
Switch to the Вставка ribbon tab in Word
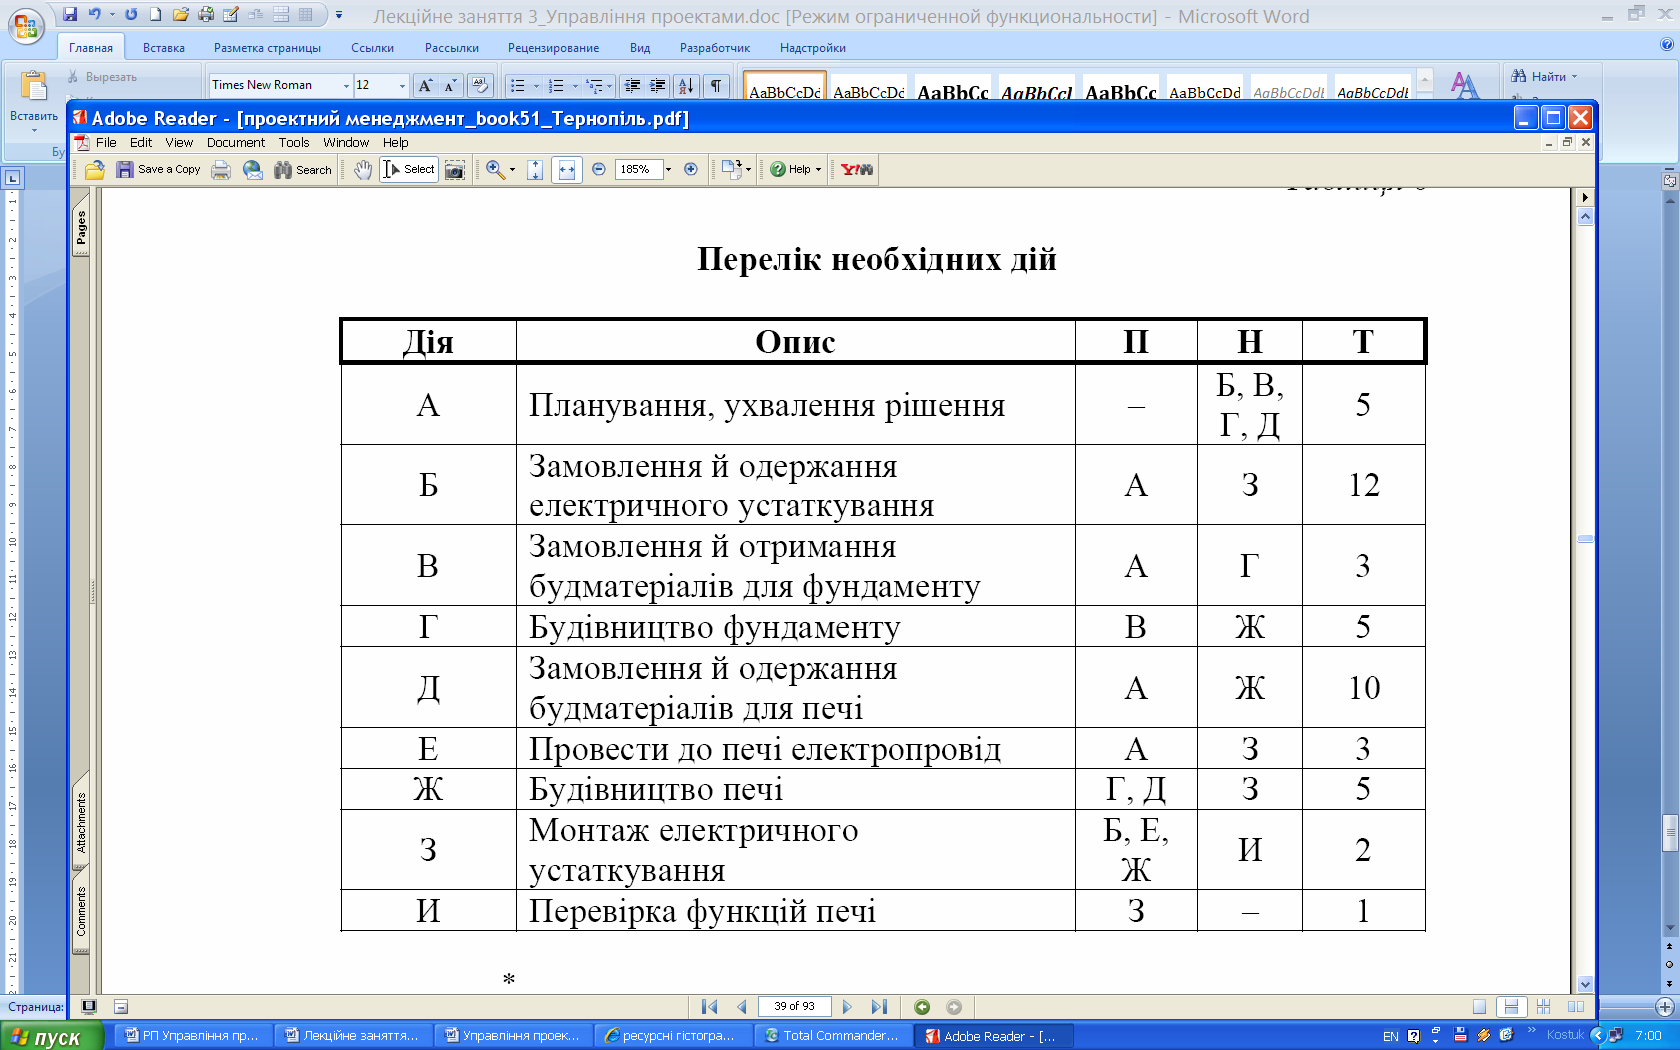tap(164, 48)
